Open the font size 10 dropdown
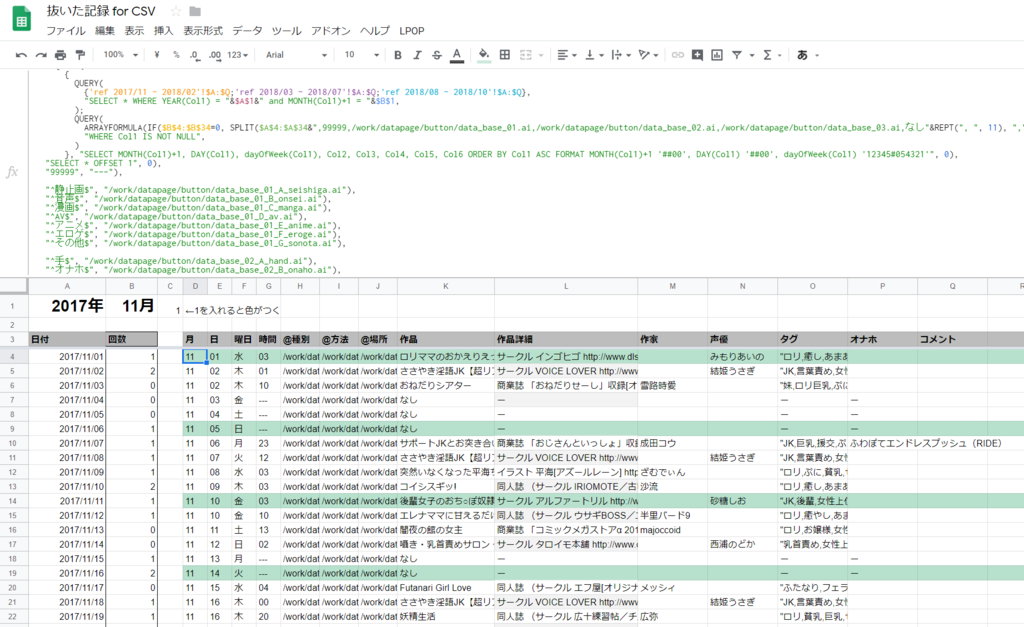This screenshot has width=1024, height=627. tap(361, 55)
